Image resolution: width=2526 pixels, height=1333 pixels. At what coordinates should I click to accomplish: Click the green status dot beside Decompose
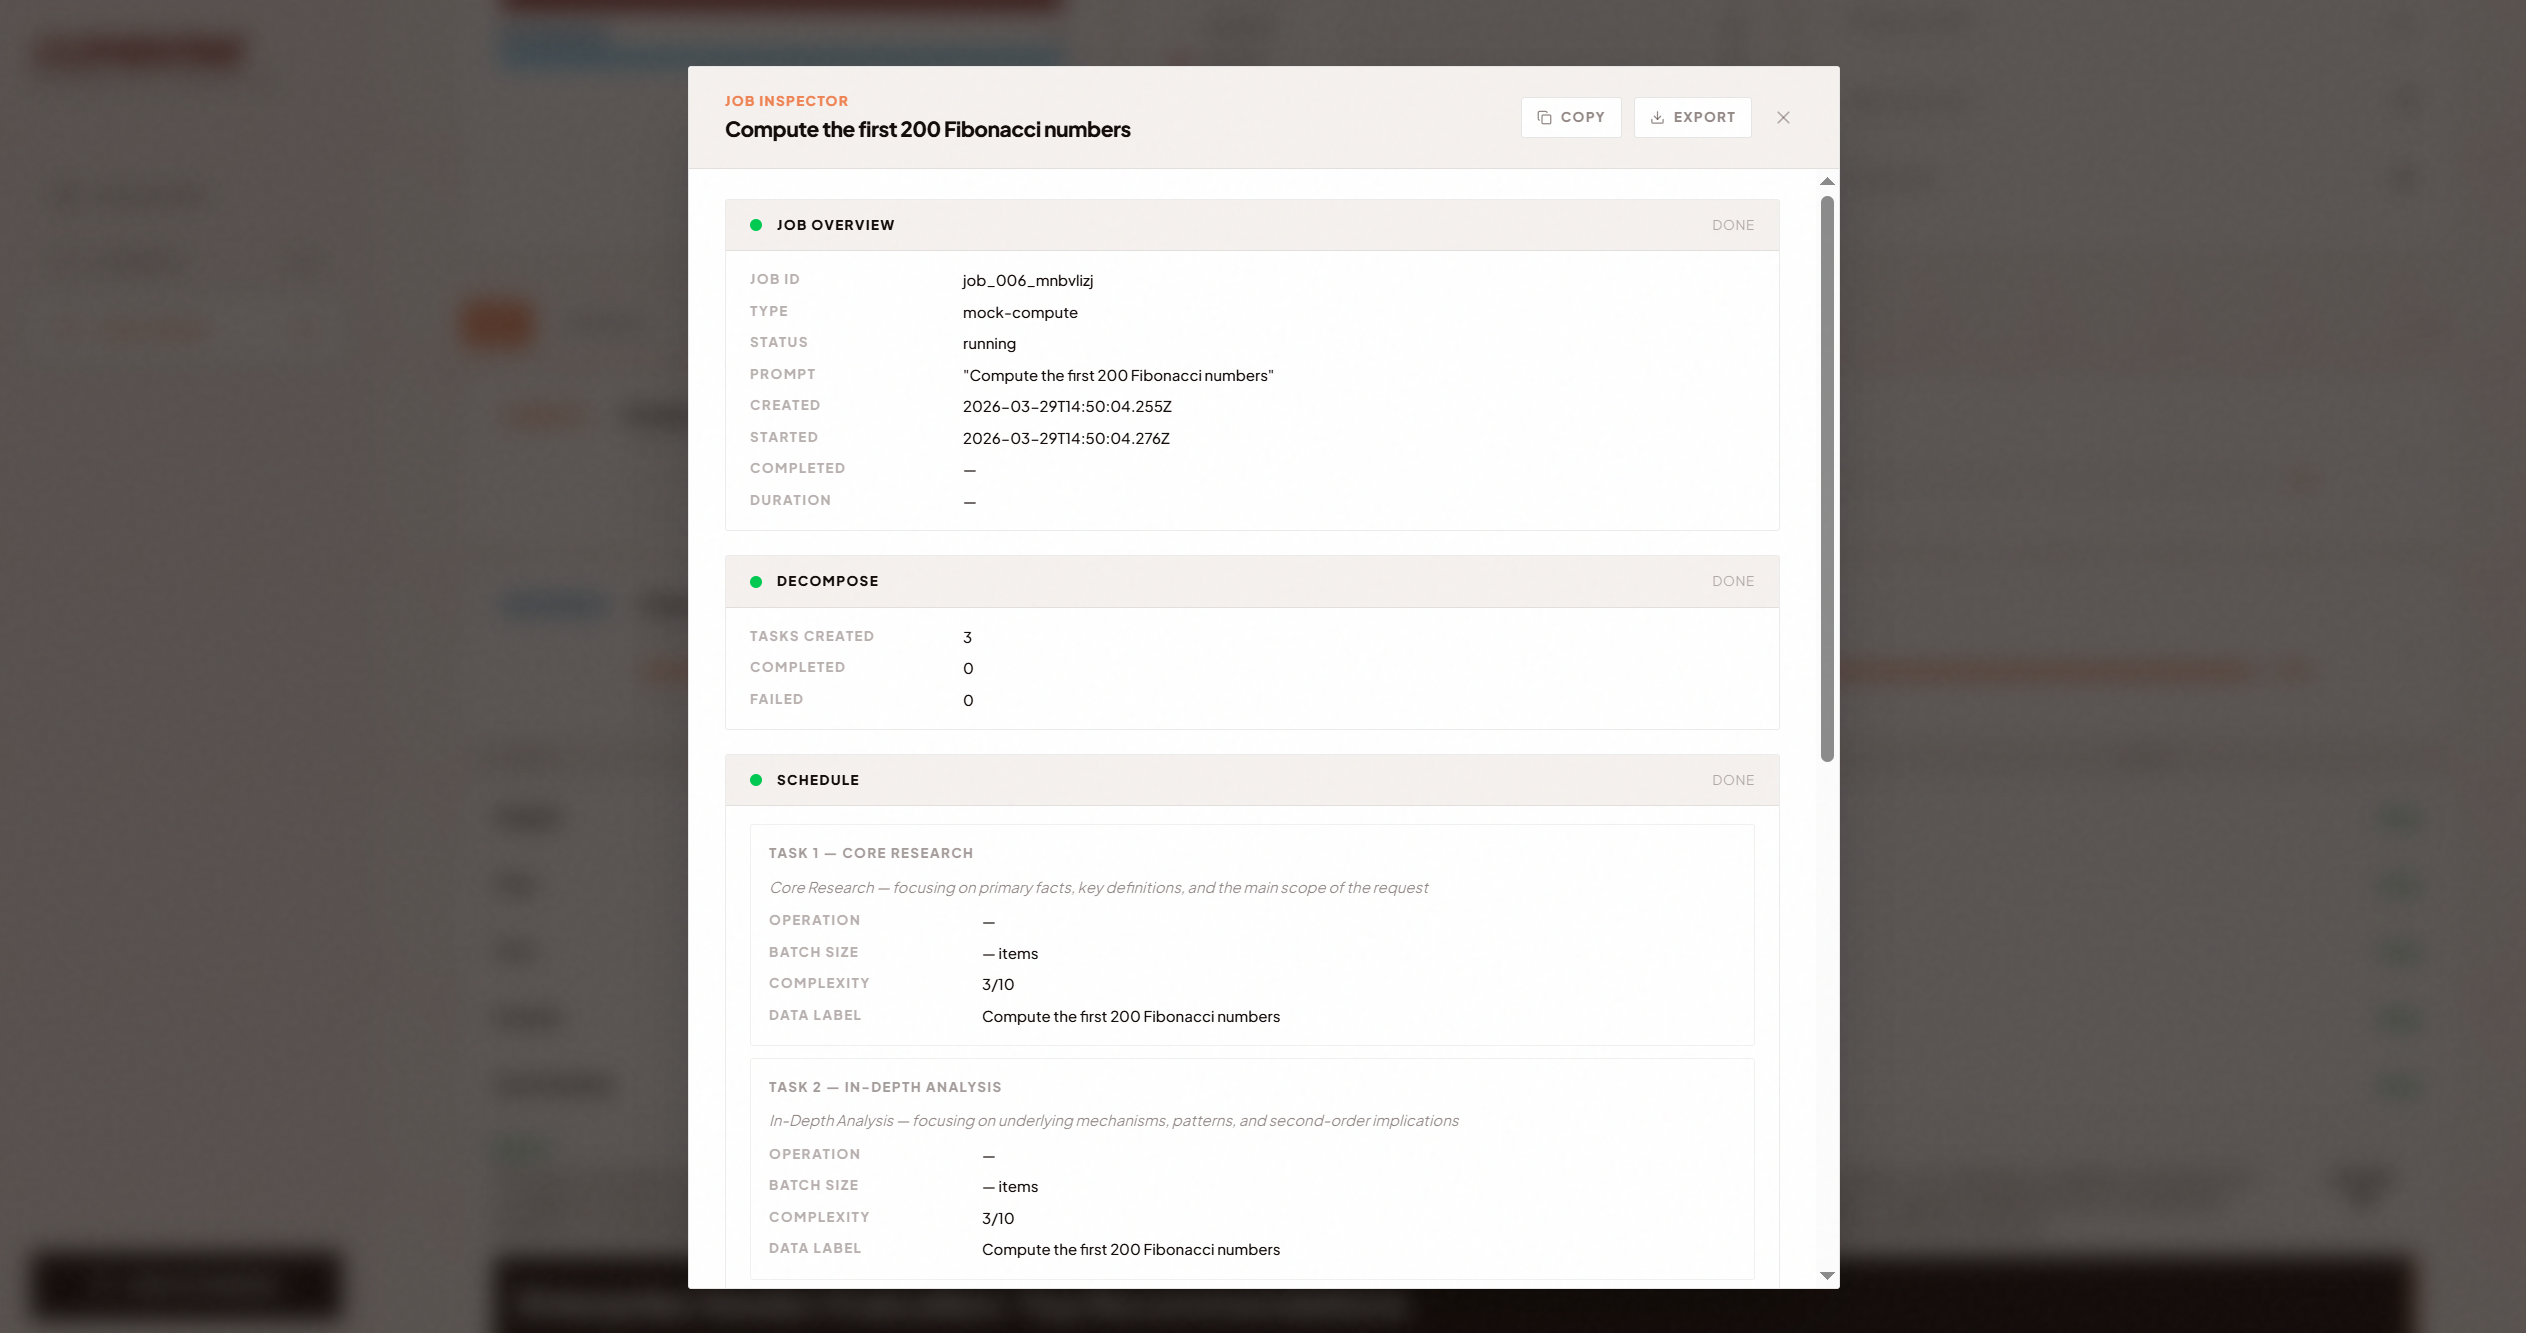coord(756,581)
